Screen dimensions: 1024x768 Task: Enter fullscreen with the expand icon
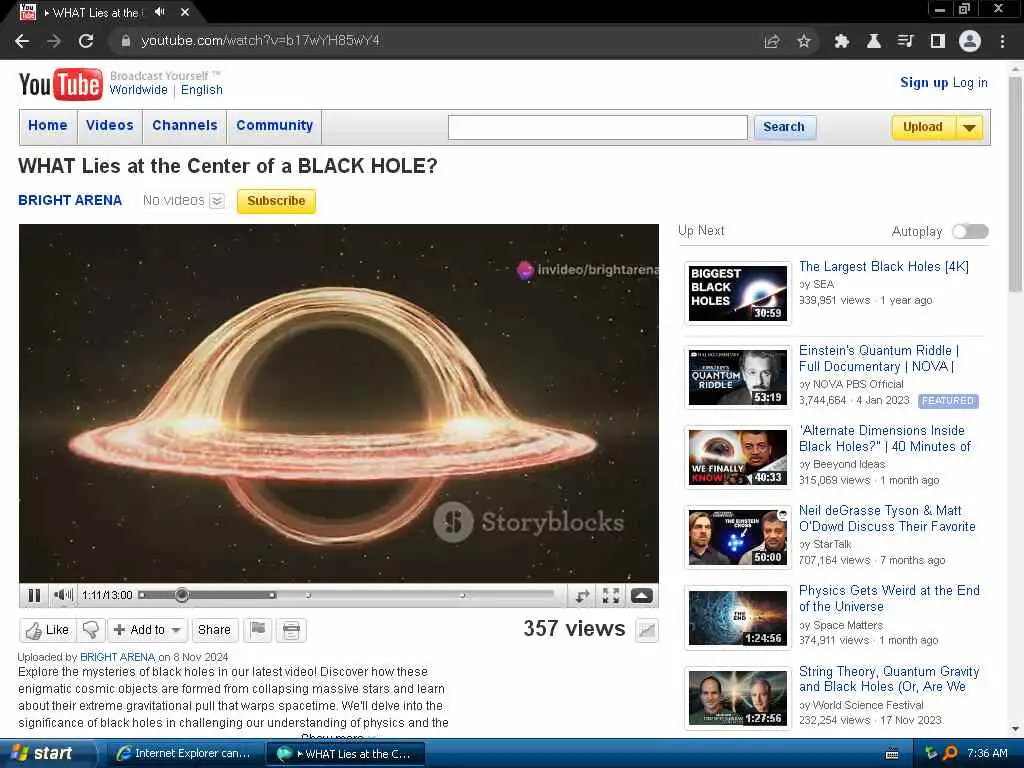click(x=611, y=595)
